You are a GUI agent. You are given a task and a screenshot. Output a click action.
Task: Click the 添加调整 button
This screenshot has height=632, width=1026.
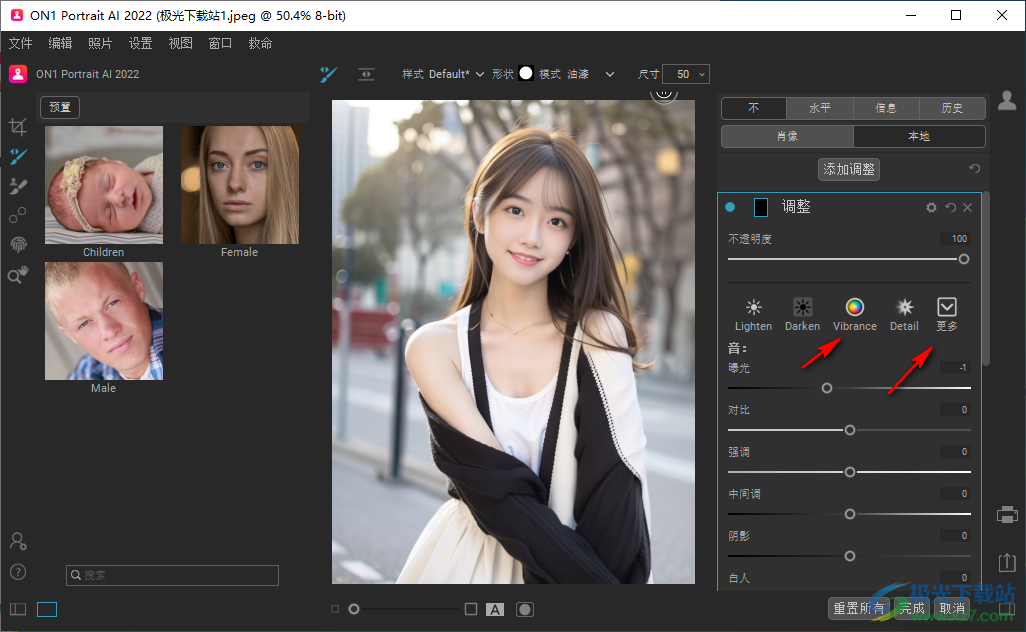[x=849, y=169]
